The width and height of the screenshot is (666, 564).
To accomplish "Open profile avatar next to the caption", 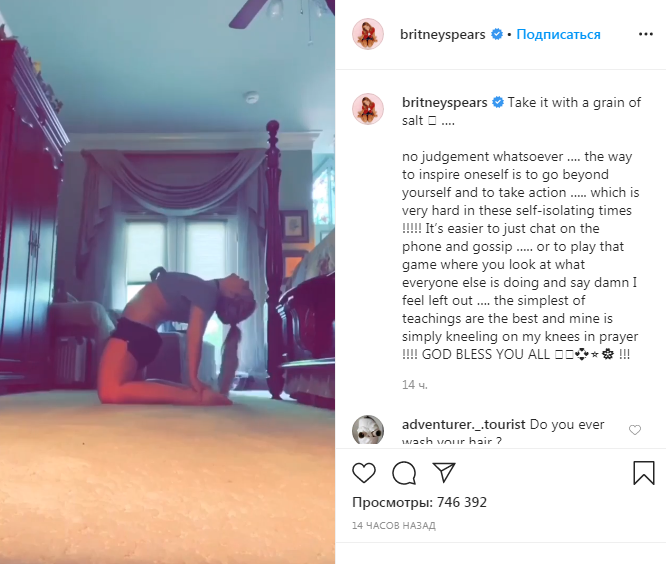I will [368, 109].
